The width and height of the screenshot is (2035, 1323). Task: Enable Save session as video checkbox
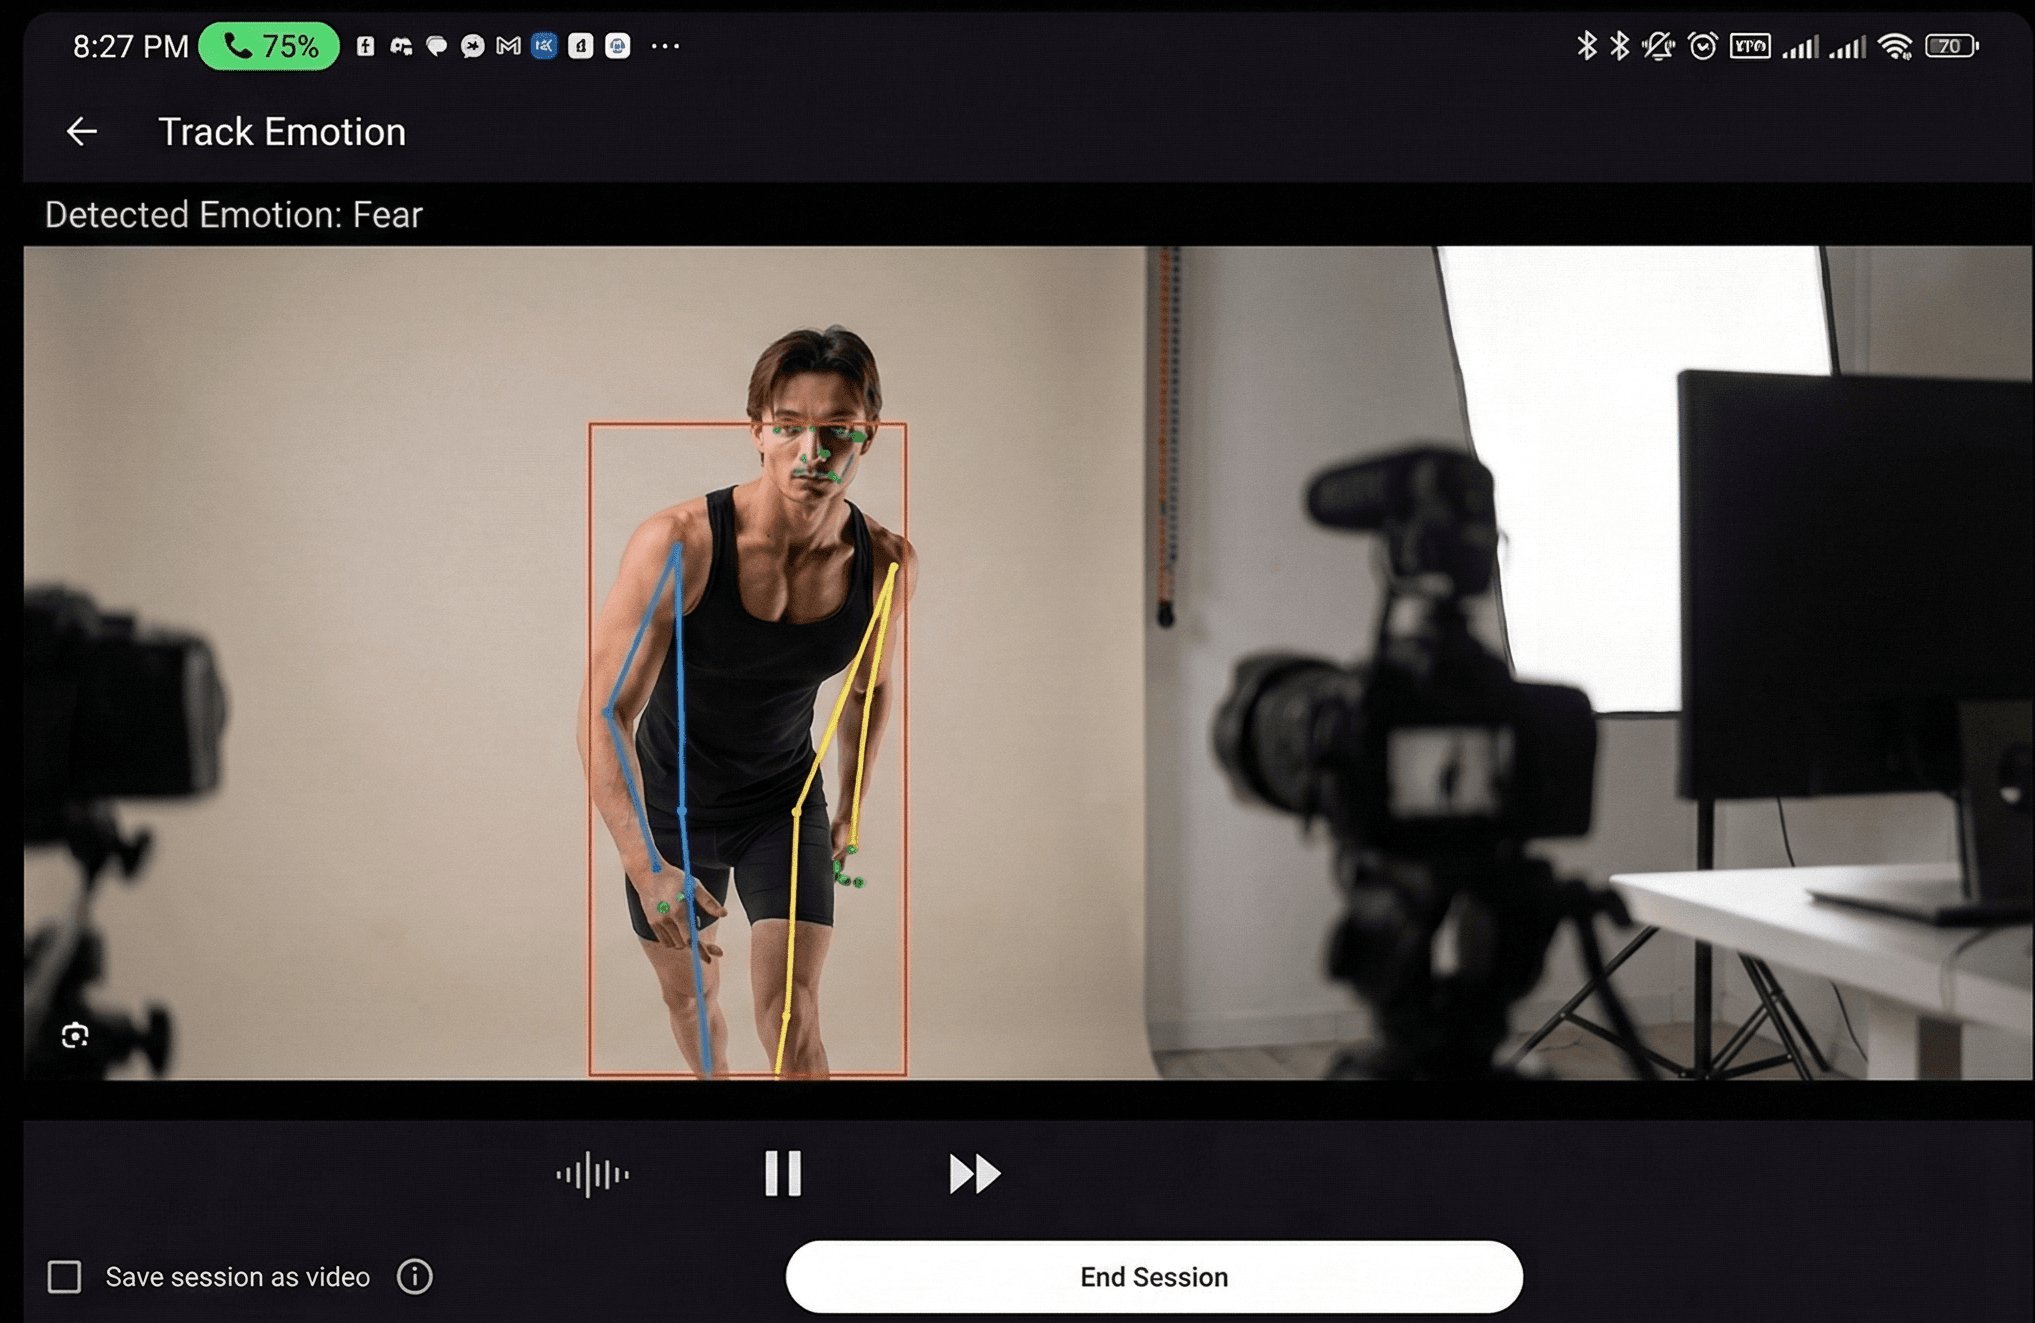[x=65, y=1277]
